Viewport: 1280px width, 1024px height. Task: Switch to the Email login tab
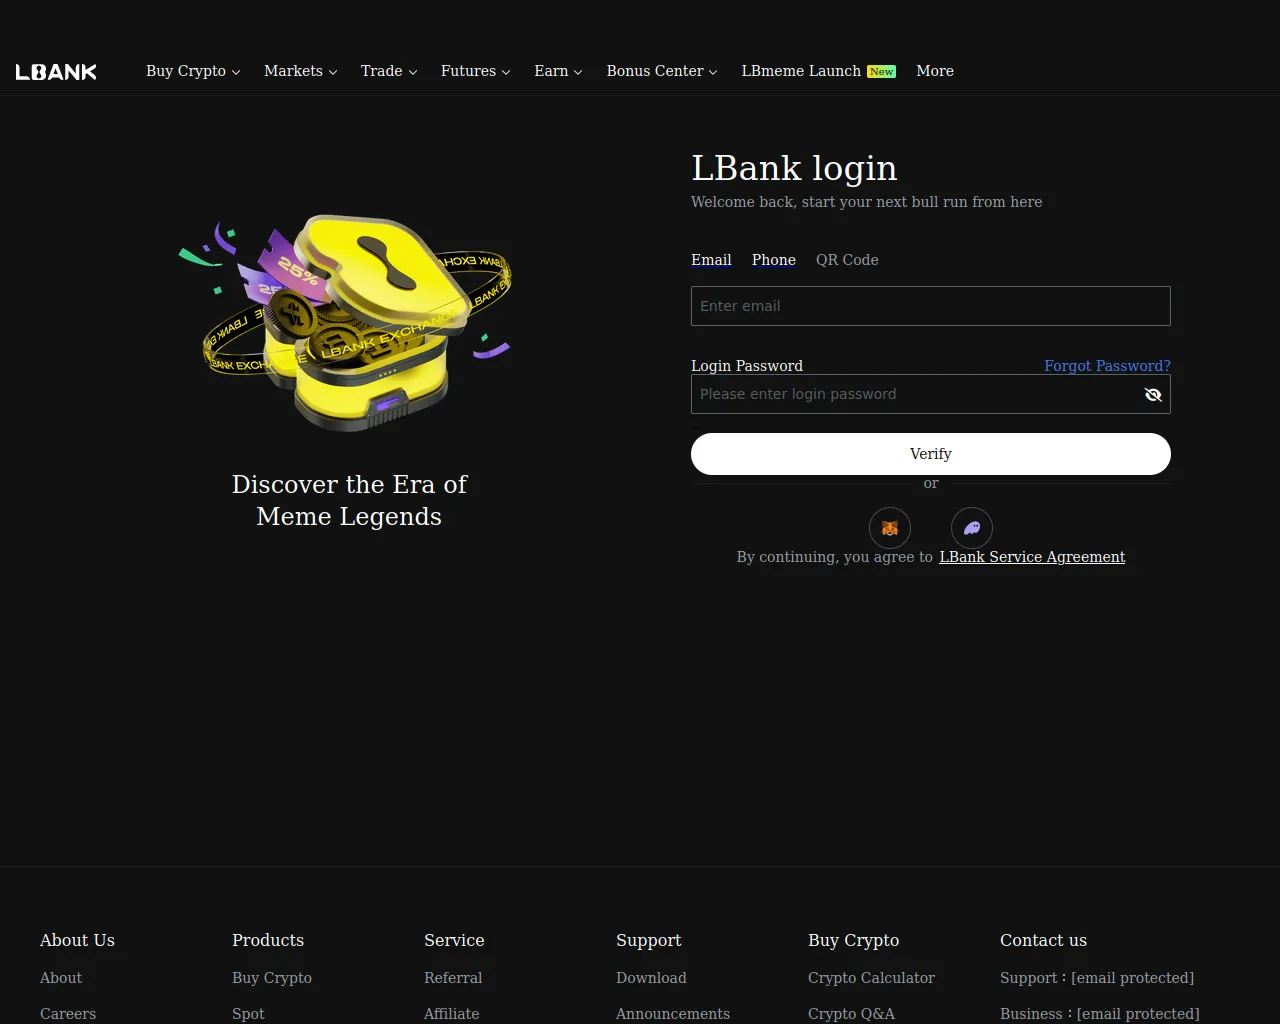tap(711, 260)
